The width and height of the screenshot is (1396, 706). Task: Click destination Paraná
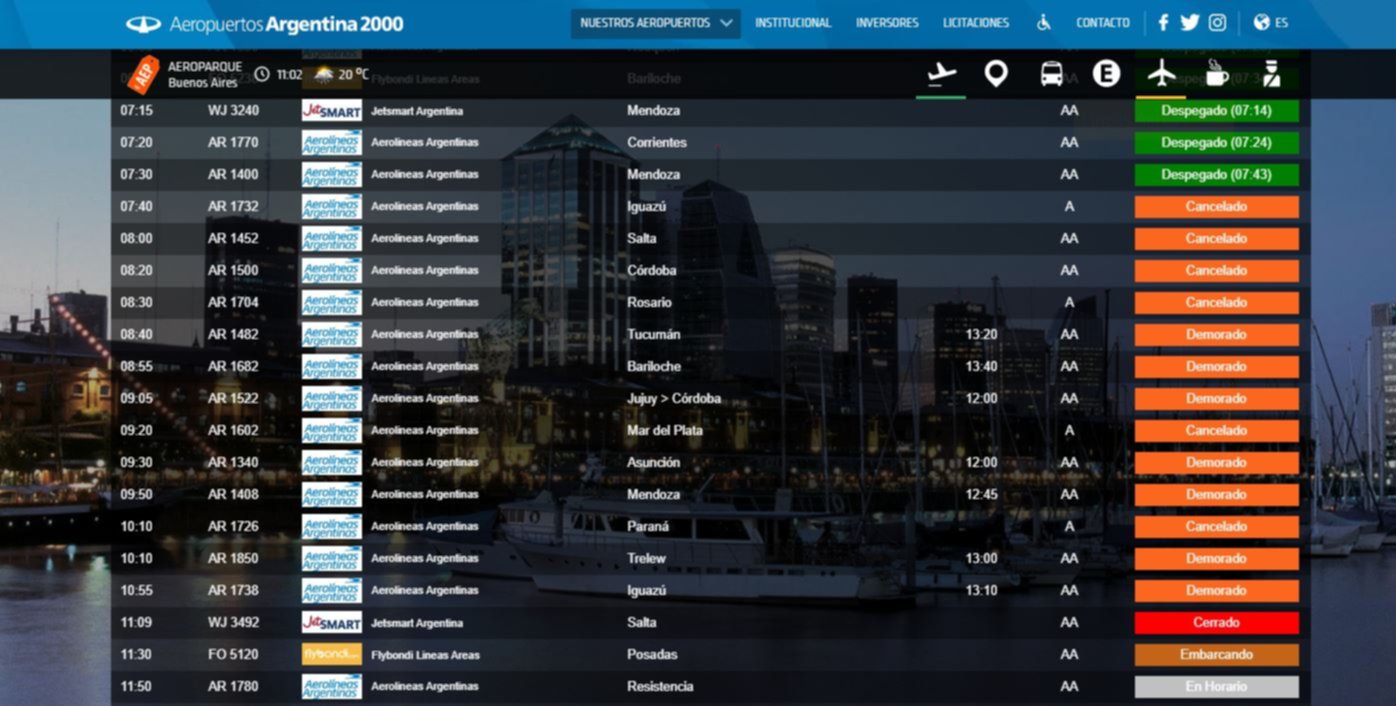tap(648, 526)
